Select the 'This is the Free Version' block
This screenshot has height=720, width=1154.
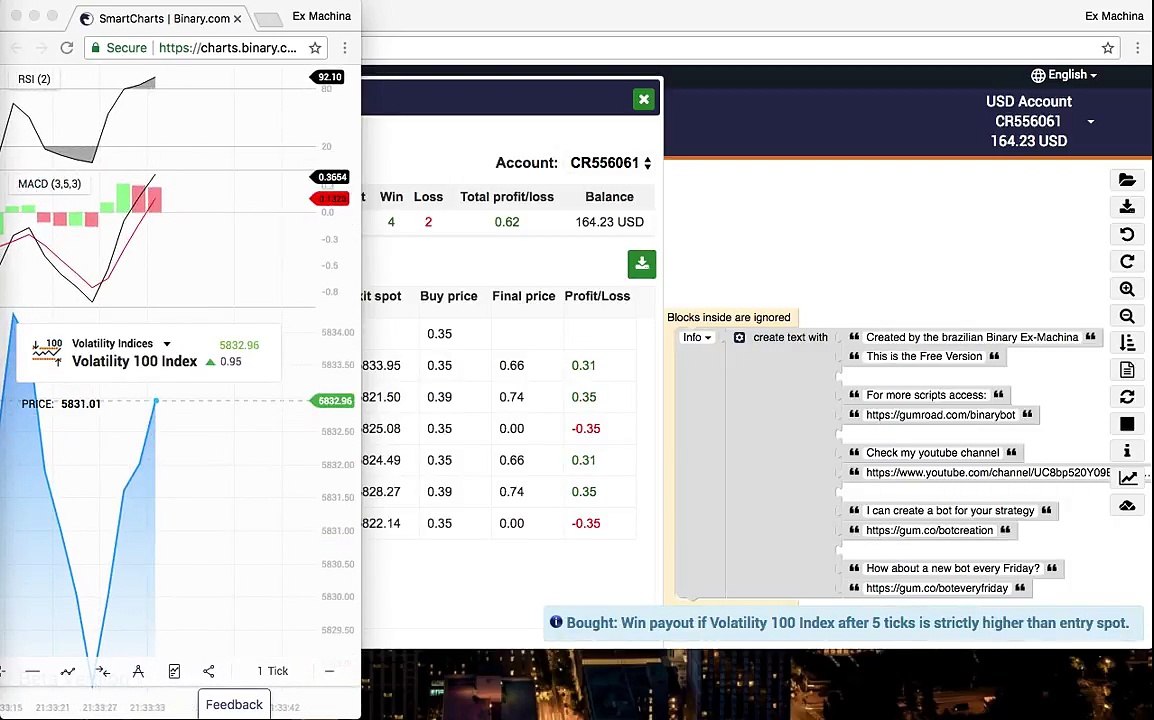(x=924, y=356)
